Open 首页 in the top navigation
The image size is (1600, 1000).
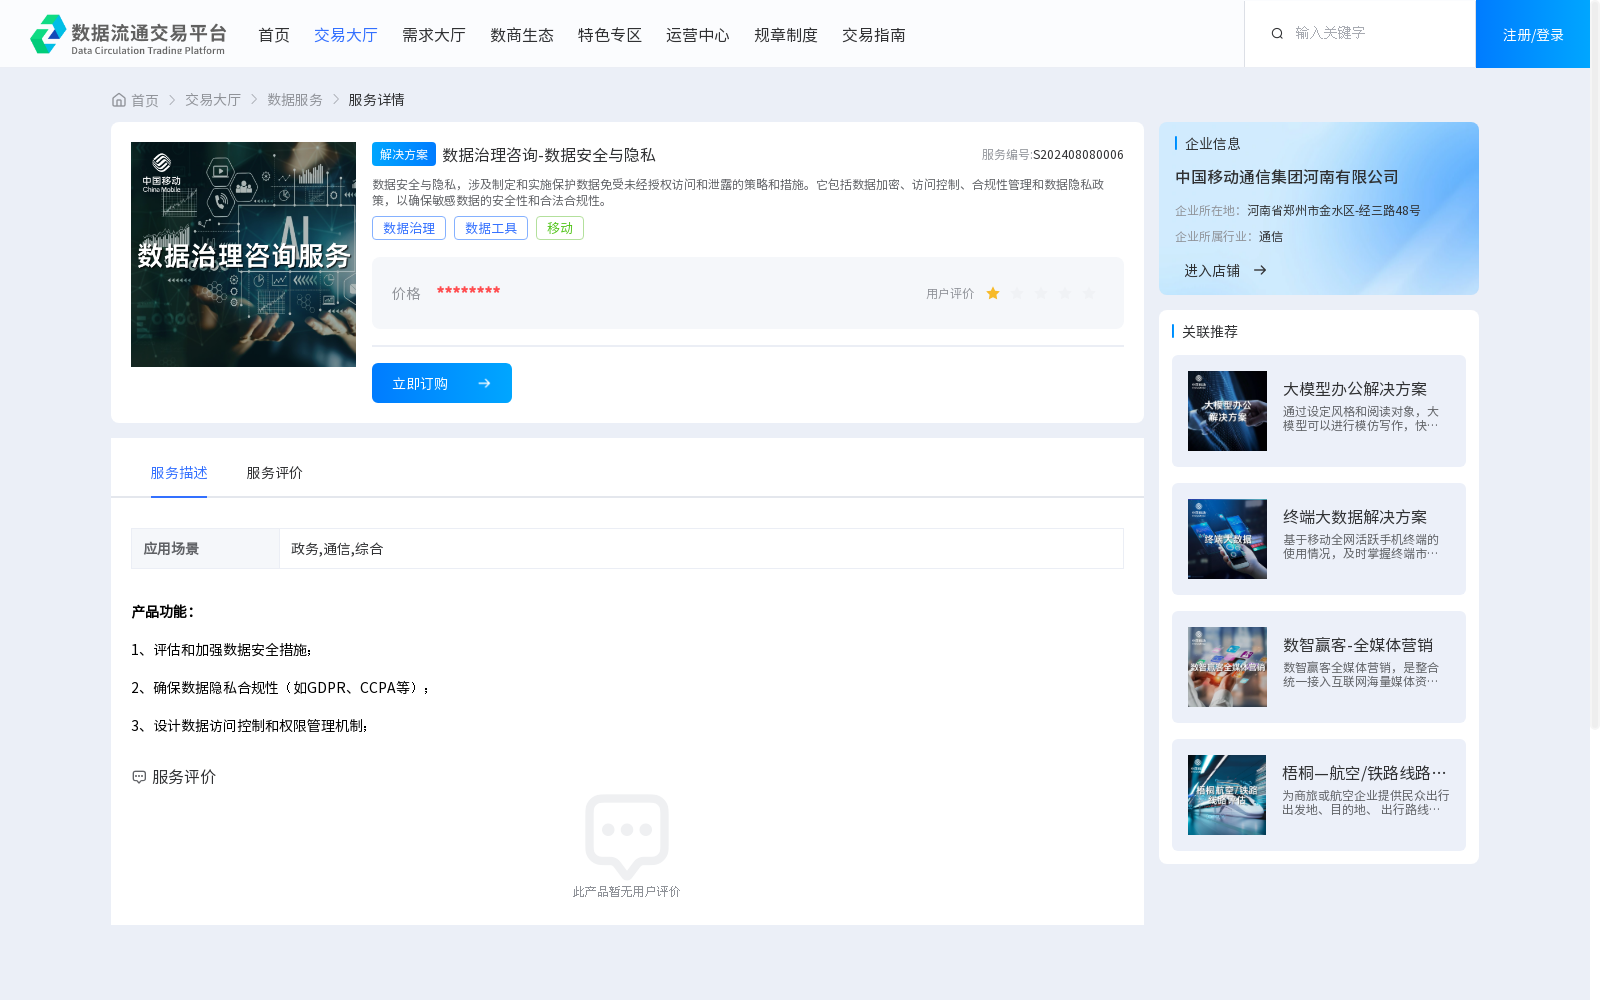click(x=274, y=35)
